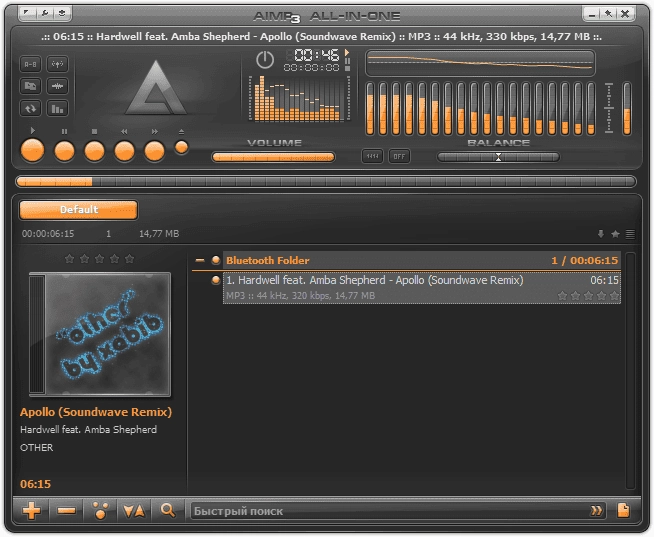Click the small Eject/open files button

181,147
